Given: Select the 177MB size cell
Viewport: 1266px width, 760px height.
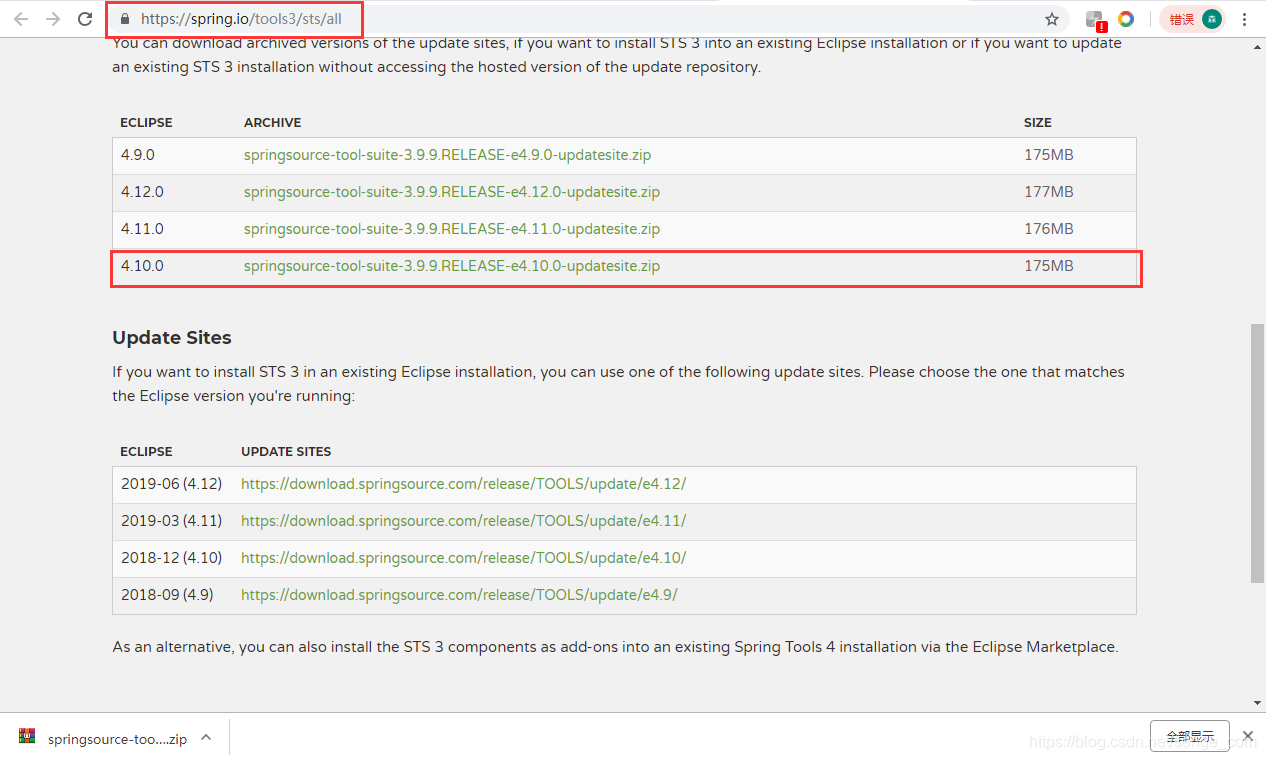Looking at the screenshot, I should [x=1048, y=192].
